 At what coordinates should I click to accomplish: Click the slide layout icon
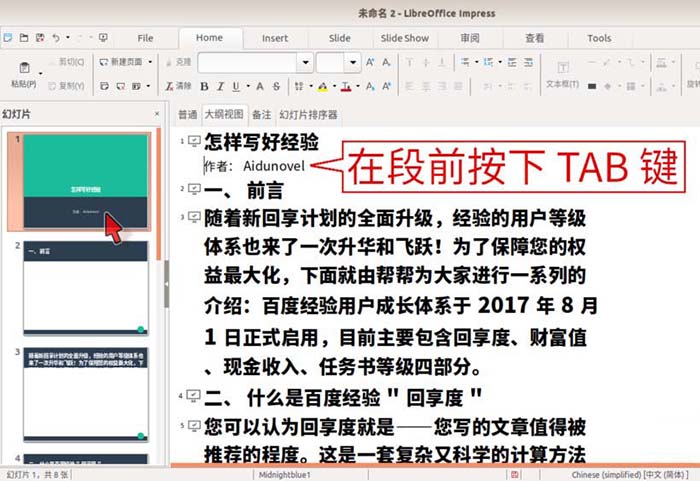[x=137, y=86]
